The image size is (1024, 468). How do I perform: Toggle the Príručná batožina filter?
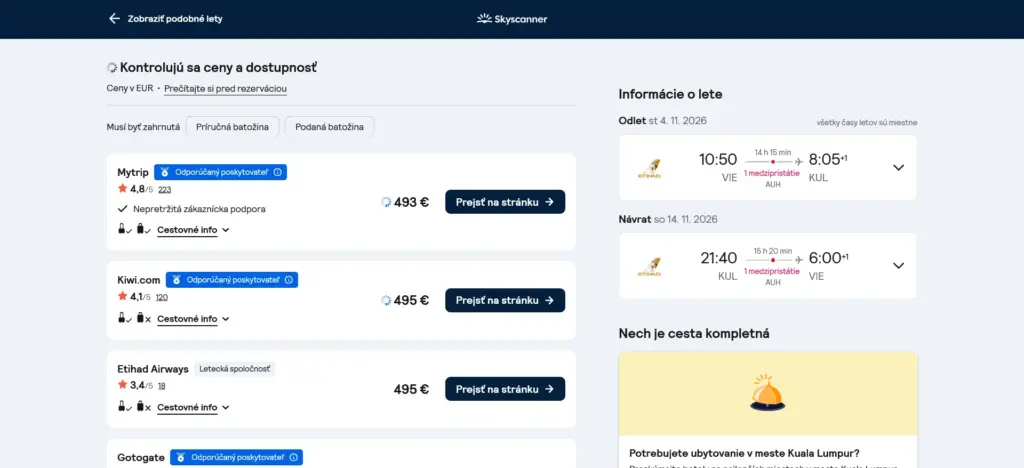click(x=232, y=127)
